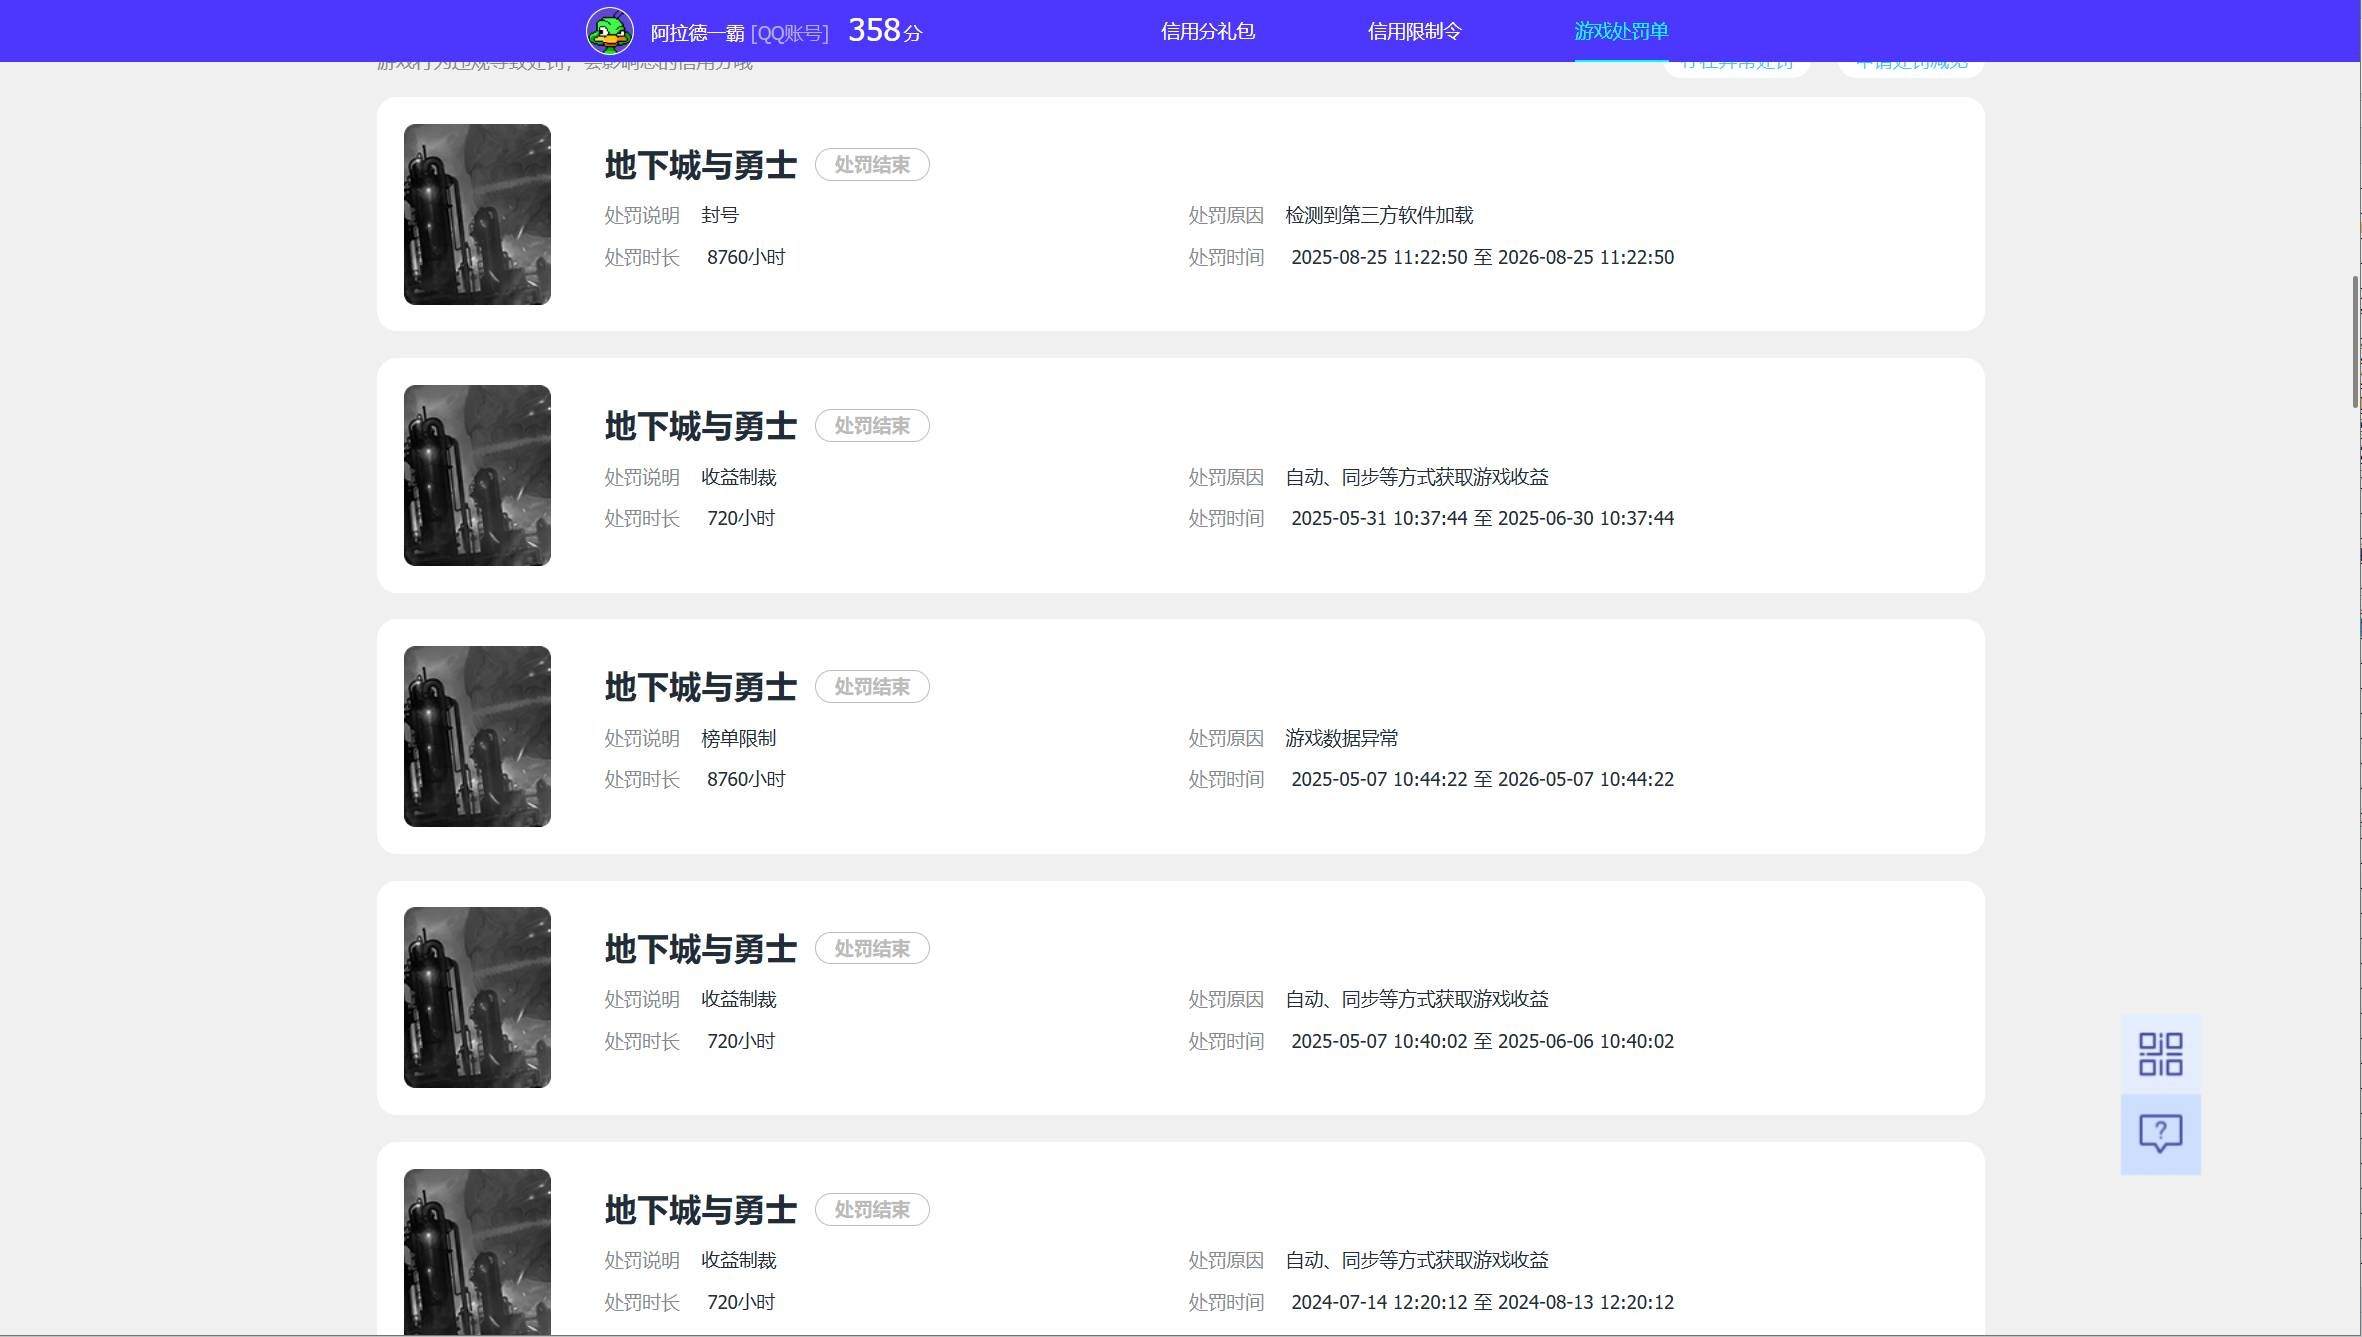This screenshot has width=2362, height=1337.
Task: Click 处罚结束 badge on the 榜单限制 card
Action: [x=872, y=687]
